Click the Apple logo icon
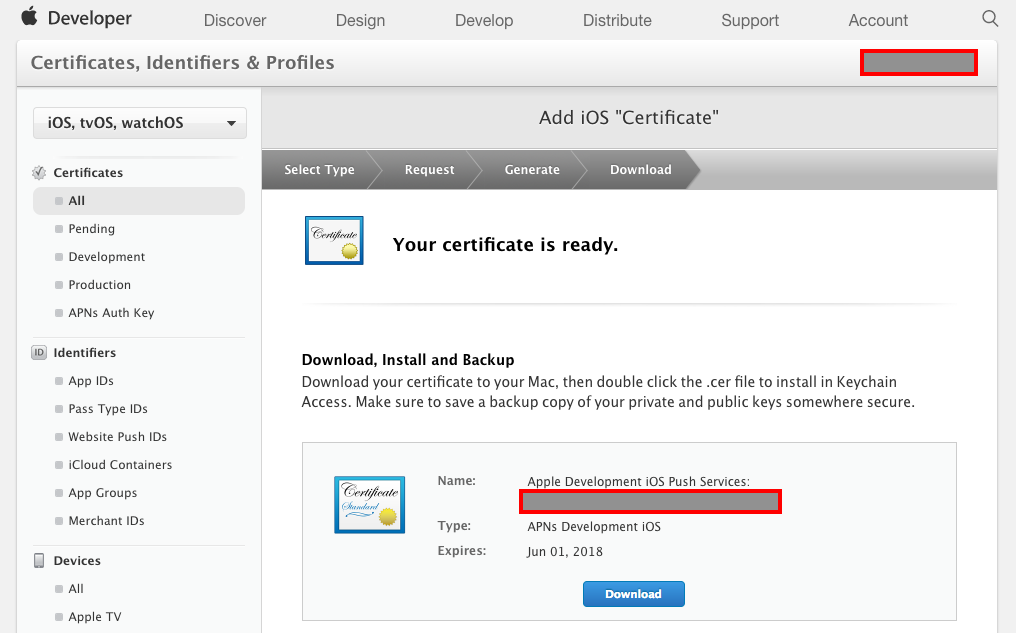Viewport: 1016px width, 633px height. click(x=29, y=17)
